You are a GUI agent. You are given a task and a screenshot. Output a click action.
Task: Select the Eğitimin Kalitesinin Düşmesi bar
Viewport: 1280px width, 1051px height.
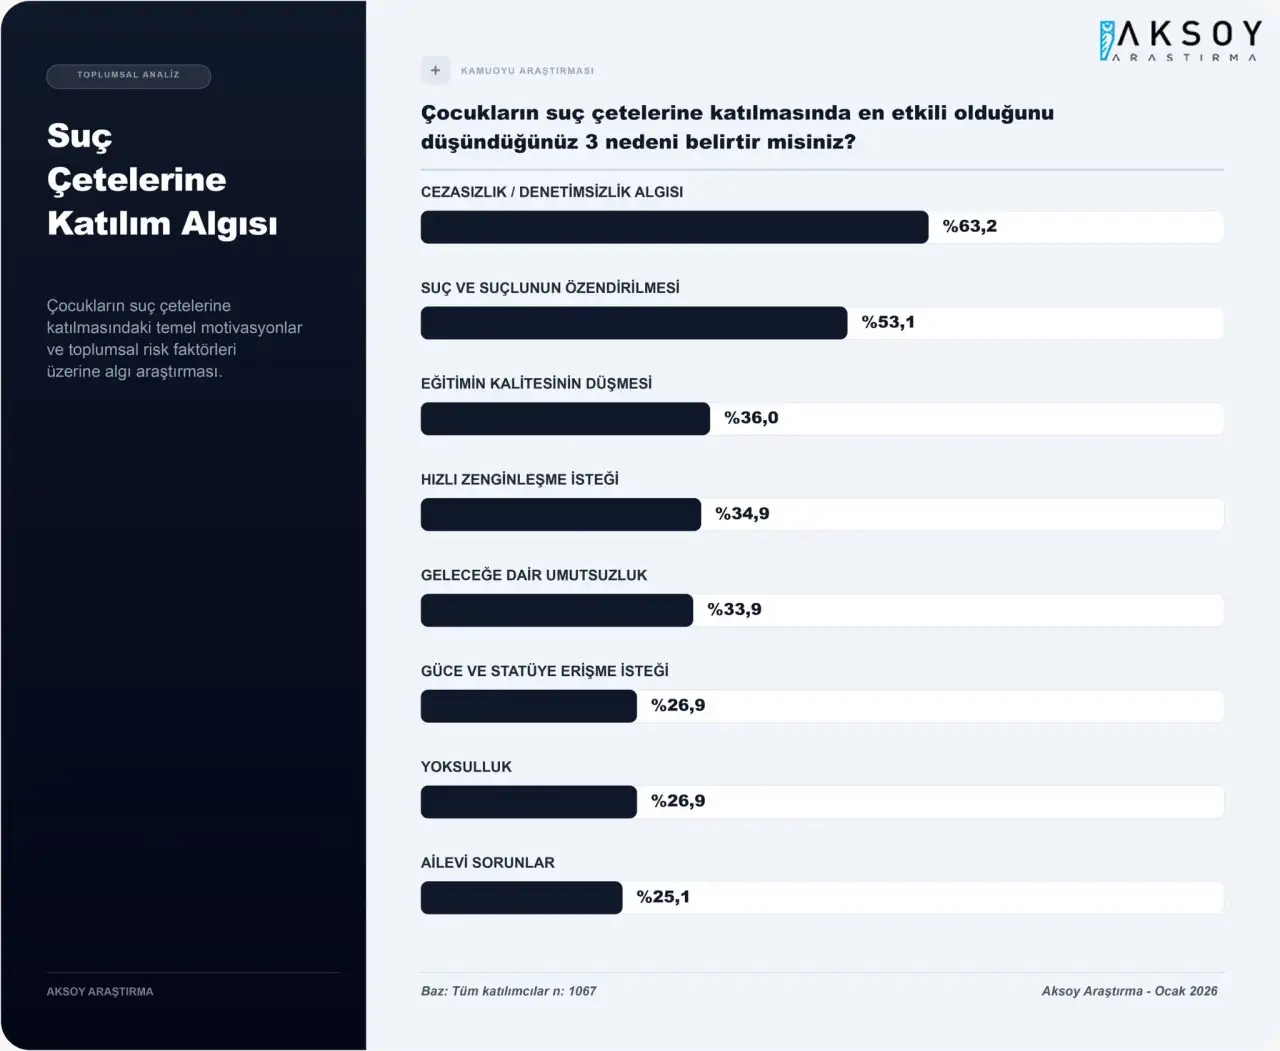(x=565, y=419)
